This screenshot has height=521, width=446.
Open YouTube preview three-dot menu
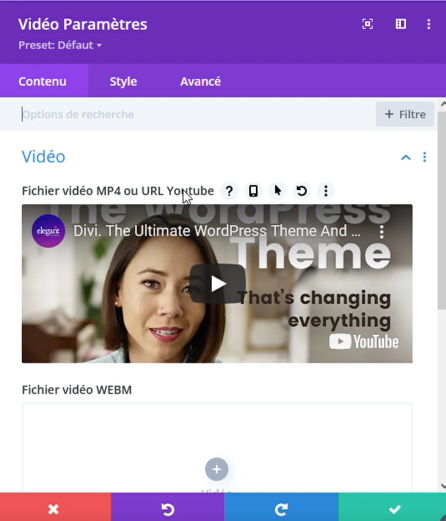(382, 232)
